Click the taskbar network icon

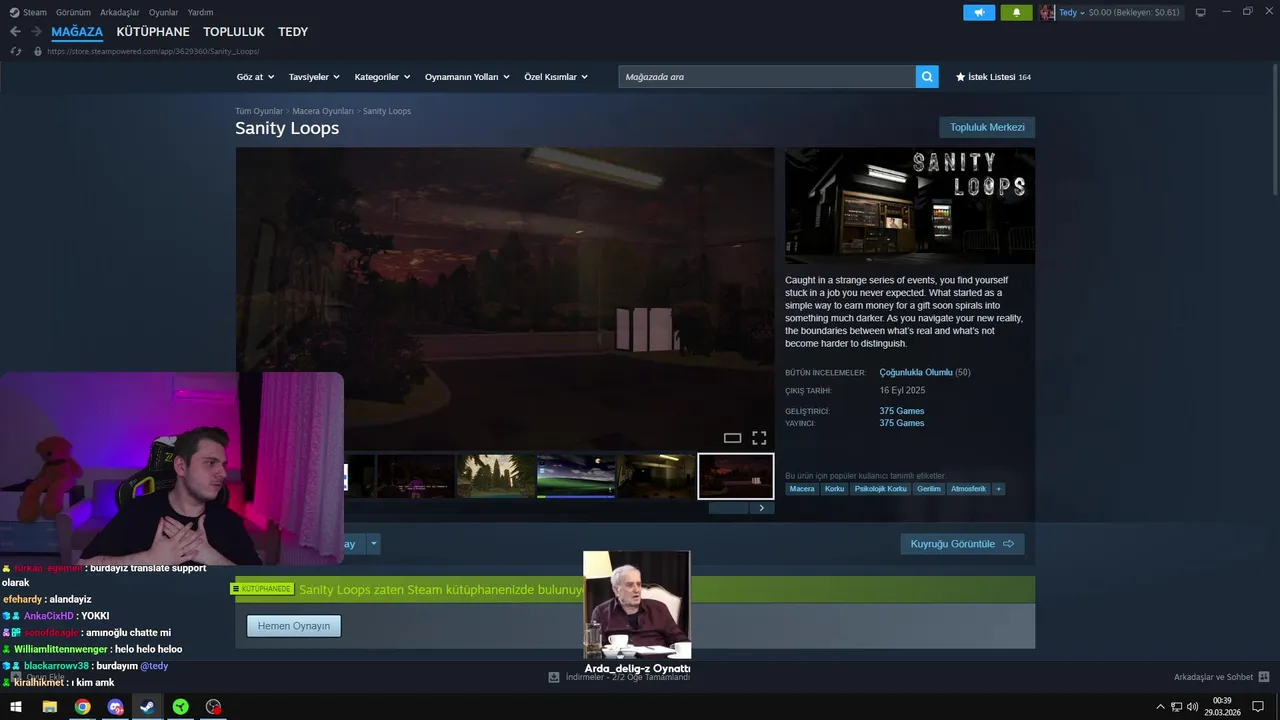pyautogui.click(x=1176, y=707)
